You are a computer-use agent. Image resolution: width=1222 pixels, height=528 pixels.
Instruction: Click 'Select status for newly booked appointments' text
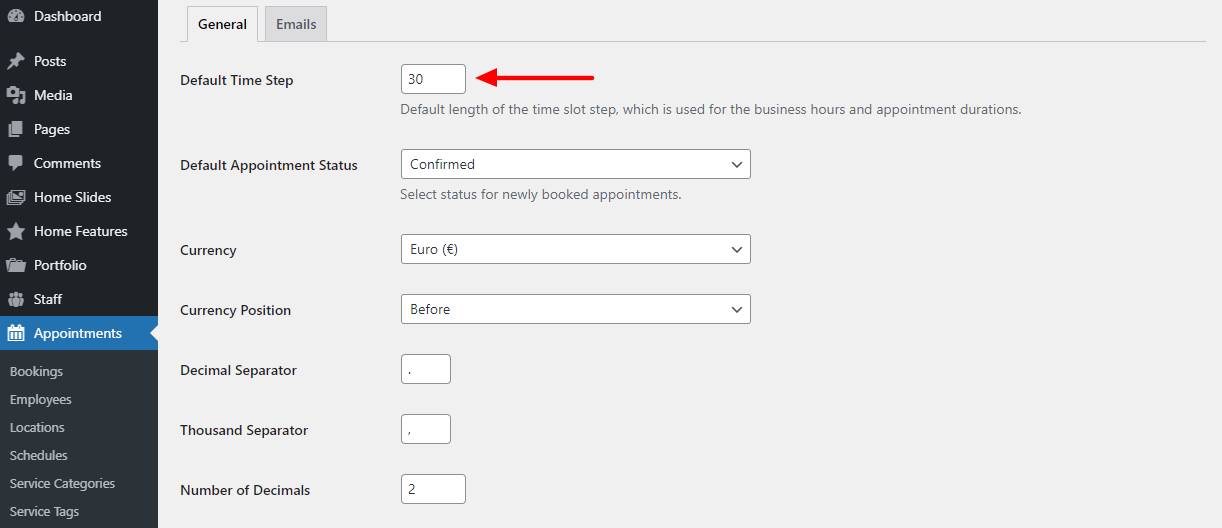541,194
